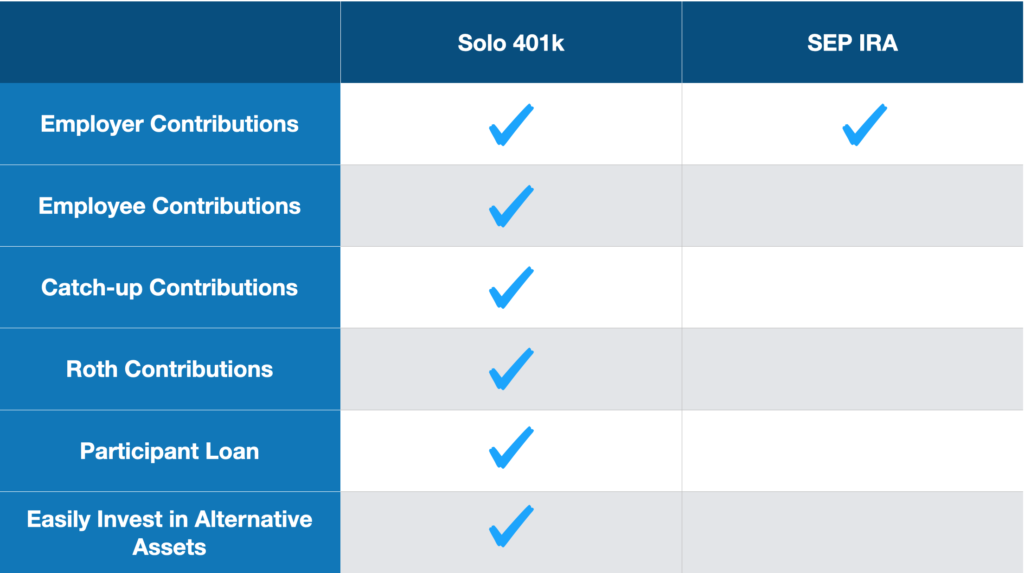Select the SEP IRA column header
This screenshot has height=573, width=1024.
coord(852,43)
